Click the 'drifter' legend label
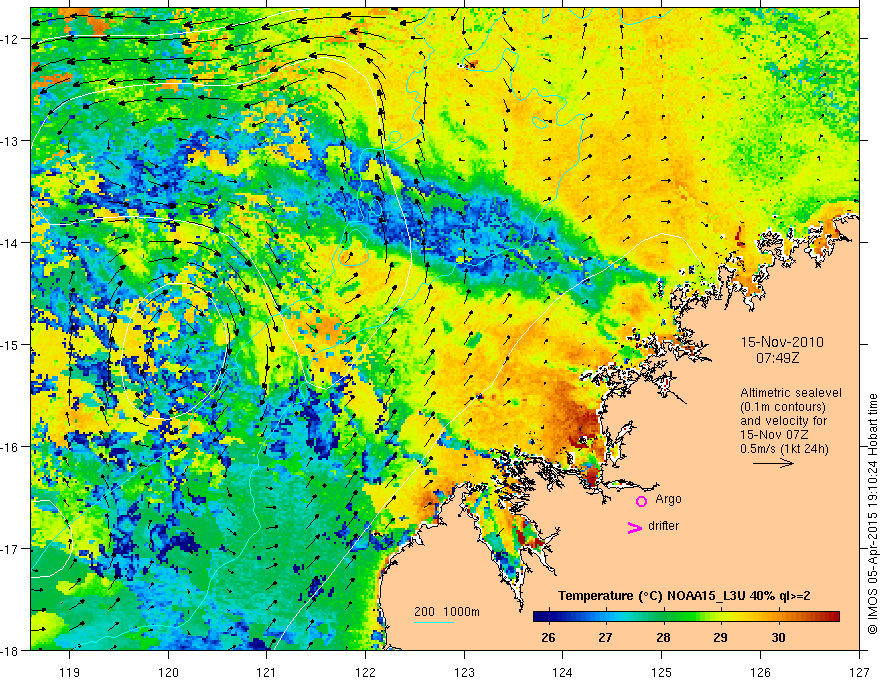Viewport: 880px width, 680px height. coord(663,526)
